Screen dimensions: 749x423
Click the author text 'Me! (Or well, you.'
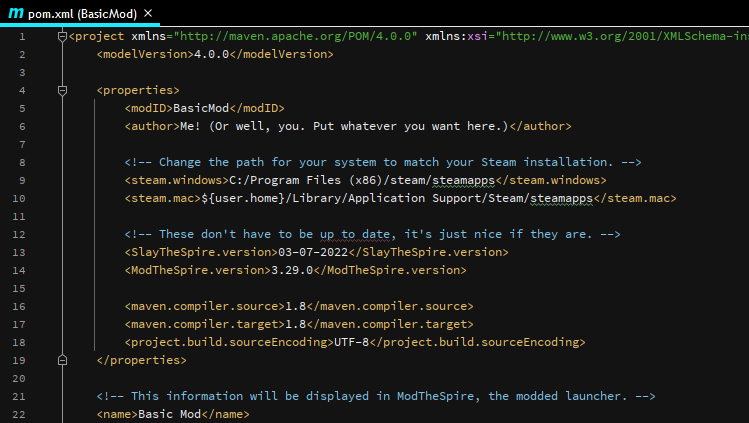click(242, 127)
